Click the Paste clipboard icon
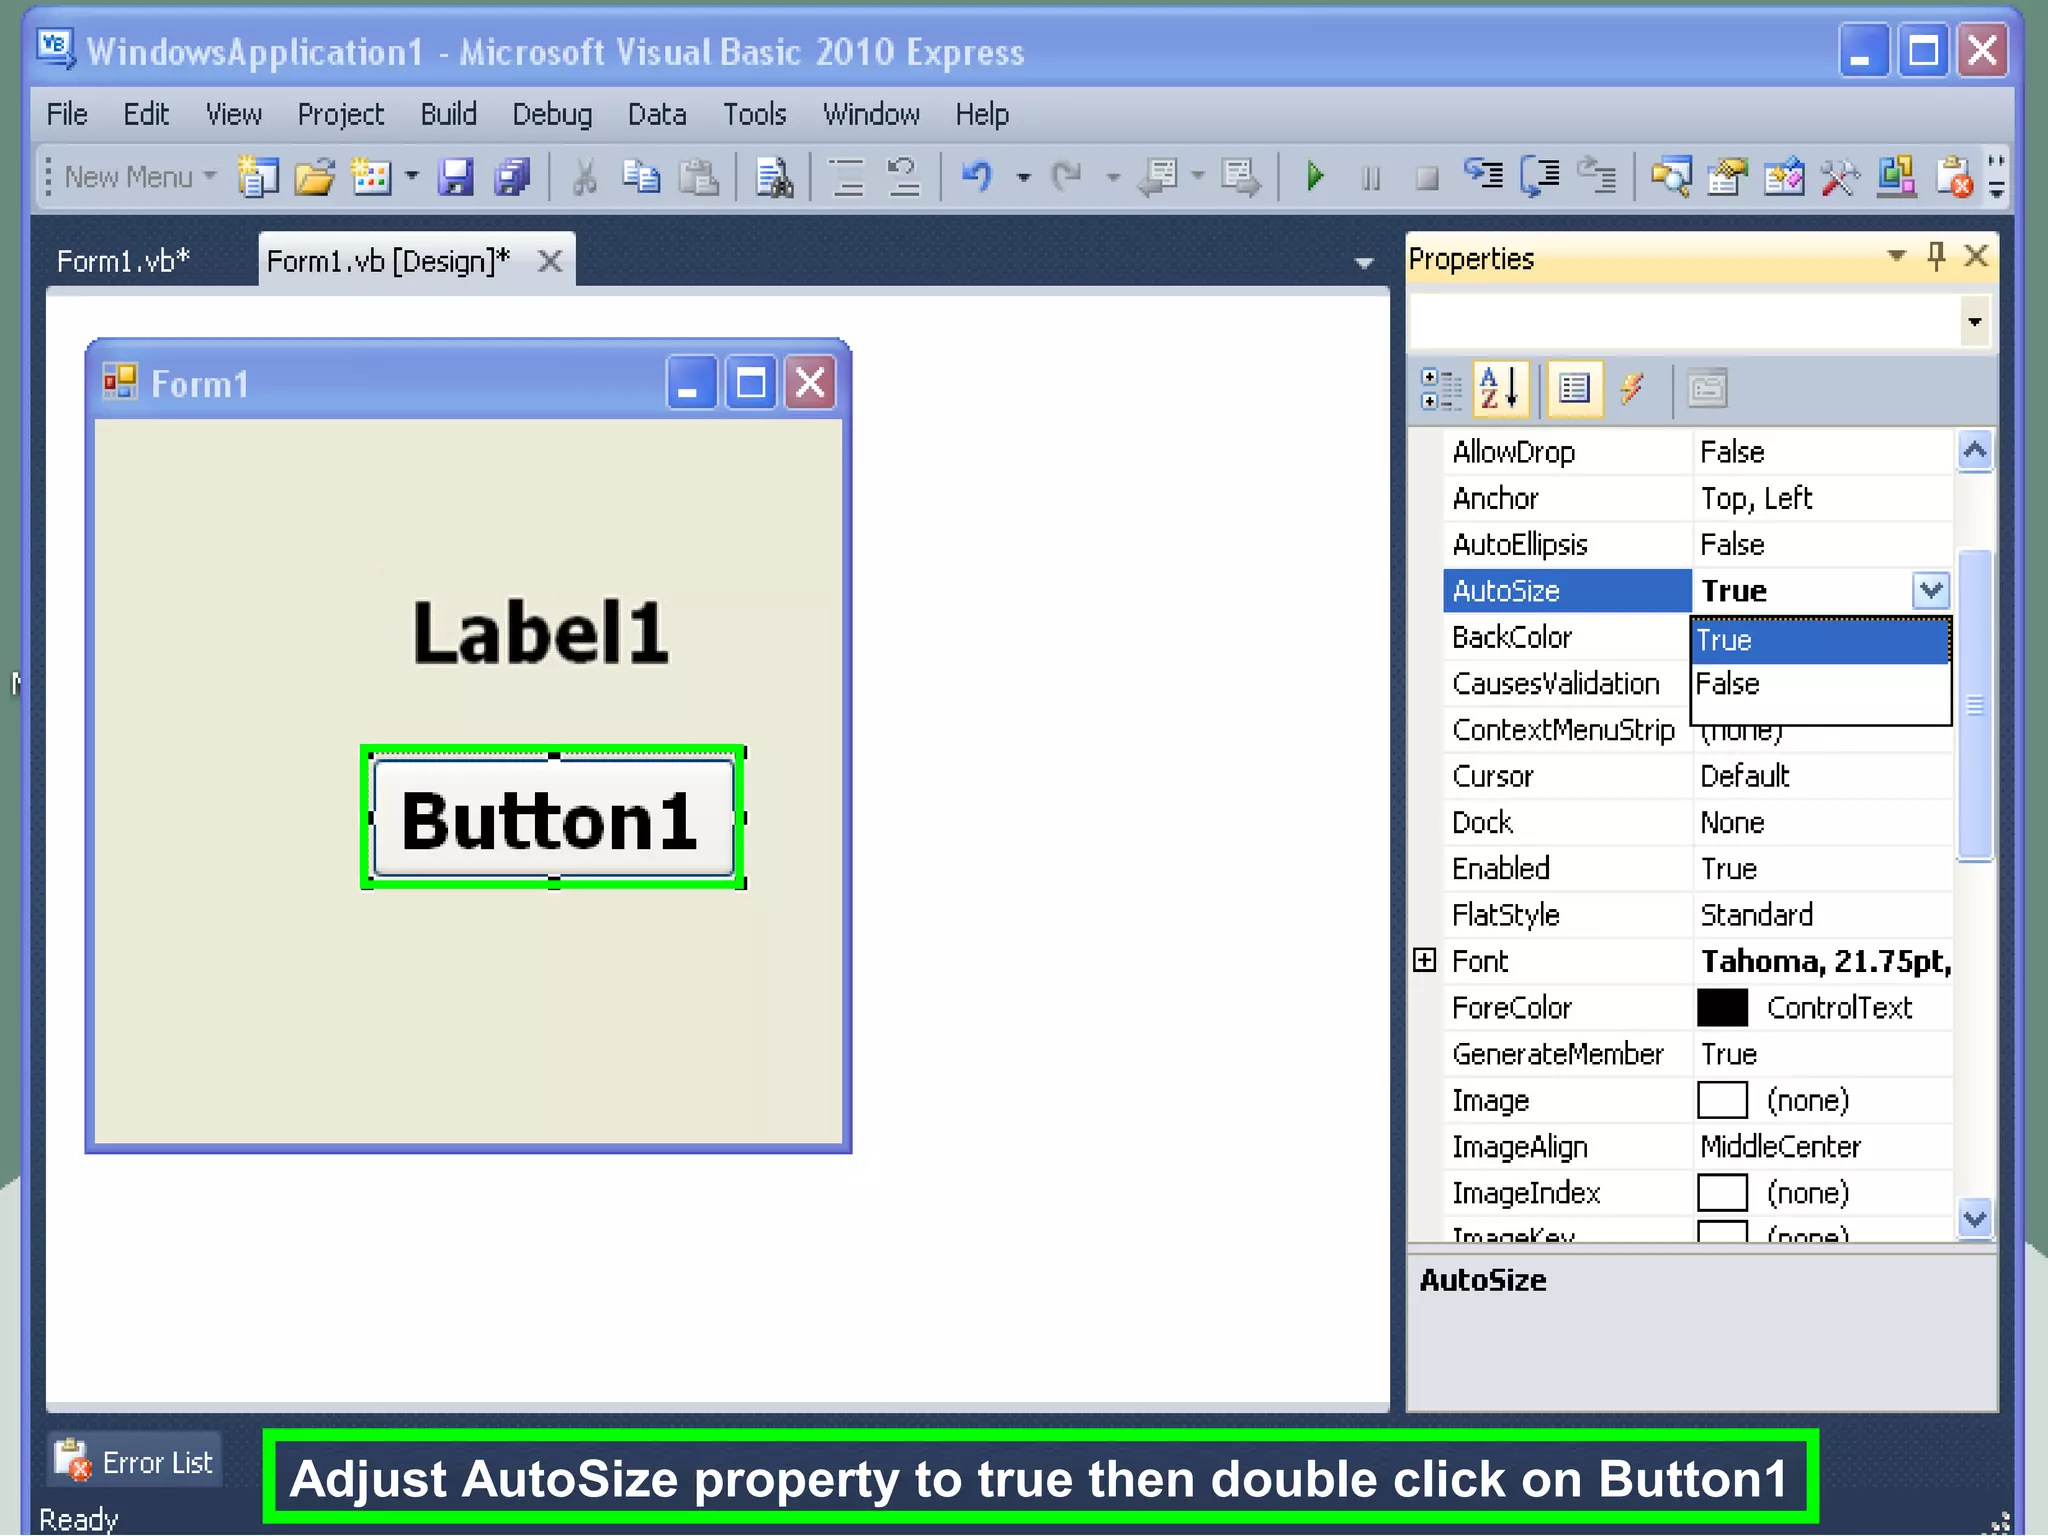 [x=699, y=177]
